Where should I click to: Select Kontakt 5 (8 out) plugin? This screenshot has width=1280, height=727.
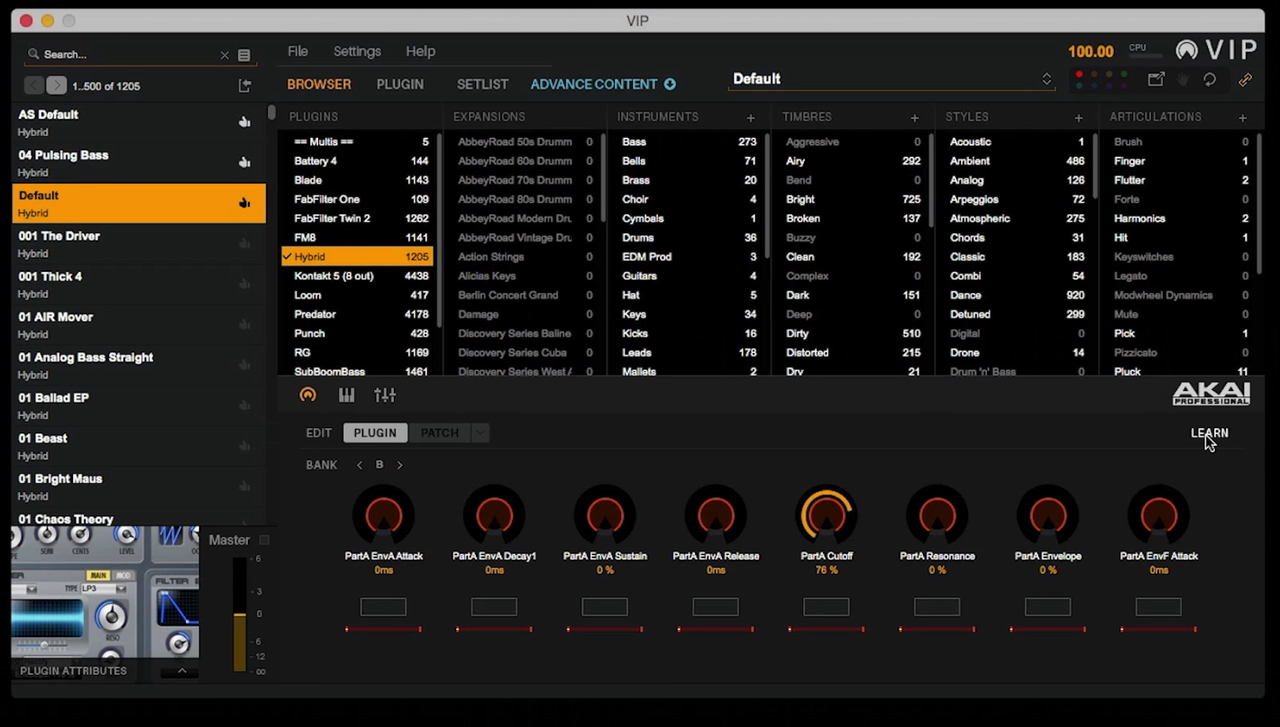tap(358, 276)
